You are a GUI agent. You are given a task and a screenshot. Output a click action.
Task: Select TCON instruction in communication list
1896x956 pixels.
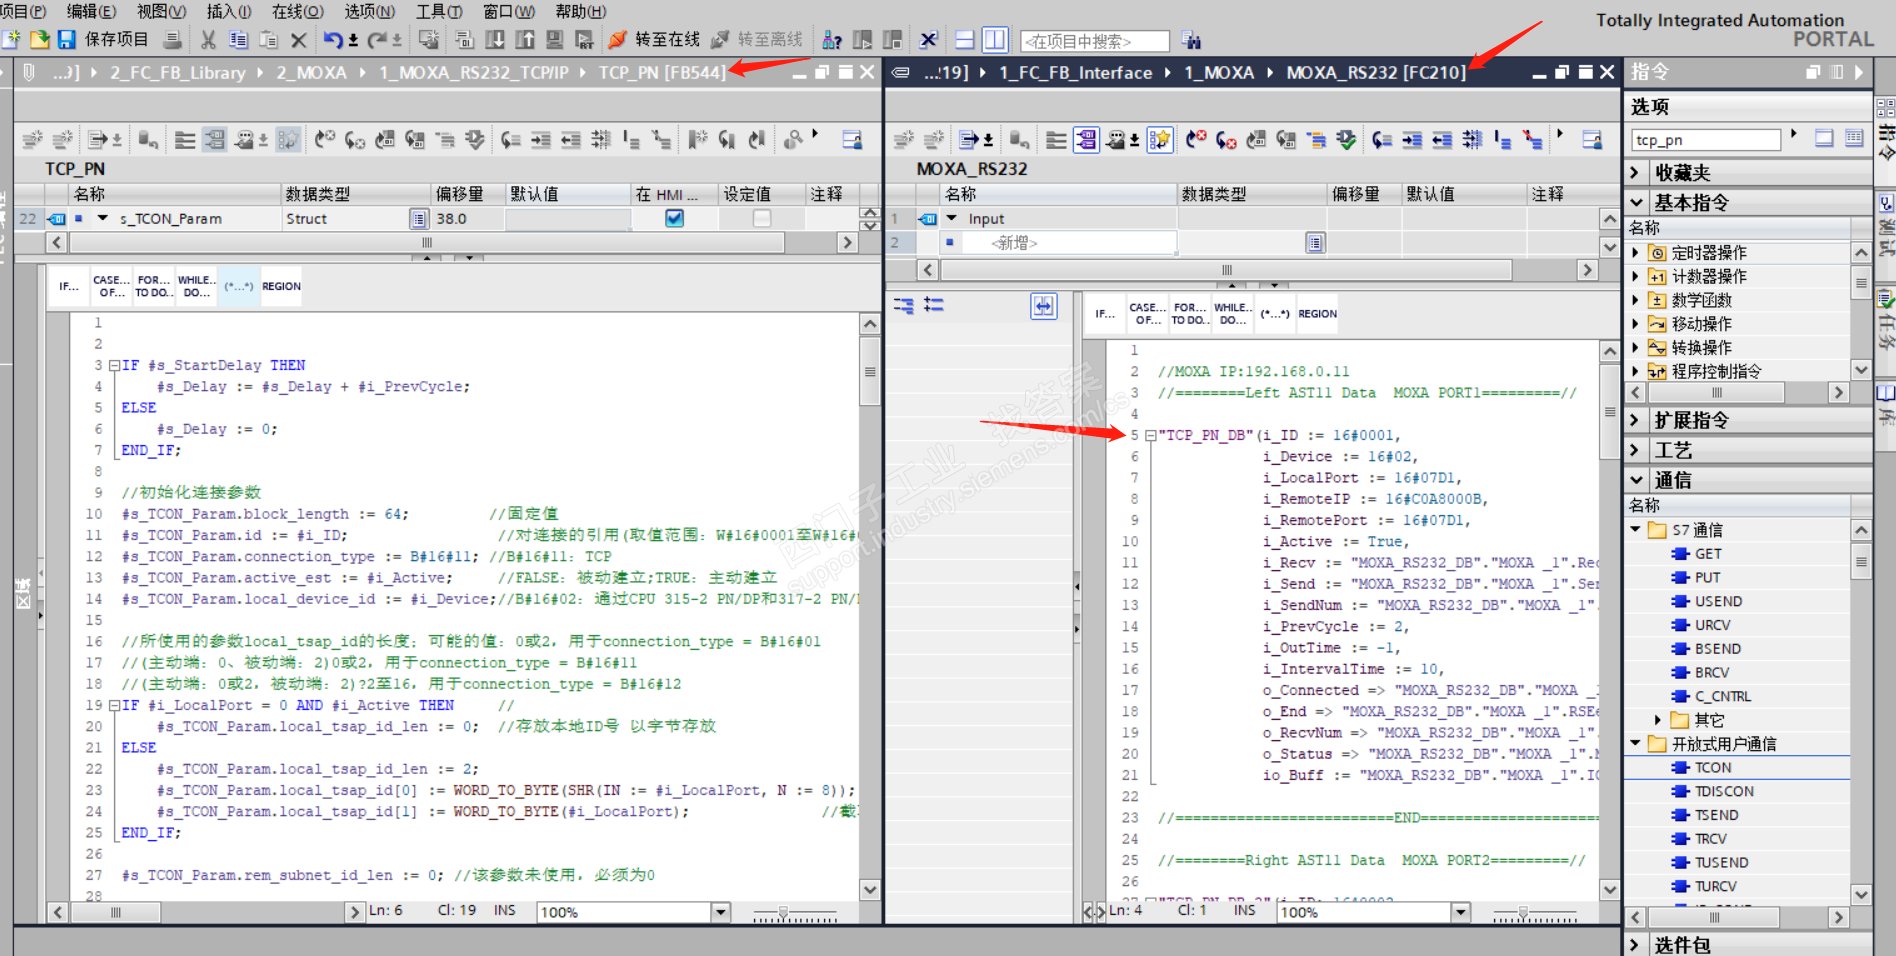[1712, 768]
